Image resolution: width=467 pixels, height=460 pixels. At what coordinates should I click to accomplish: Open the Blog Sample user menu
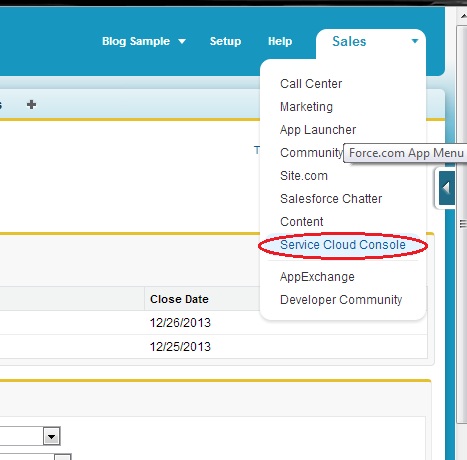(144, 41)
